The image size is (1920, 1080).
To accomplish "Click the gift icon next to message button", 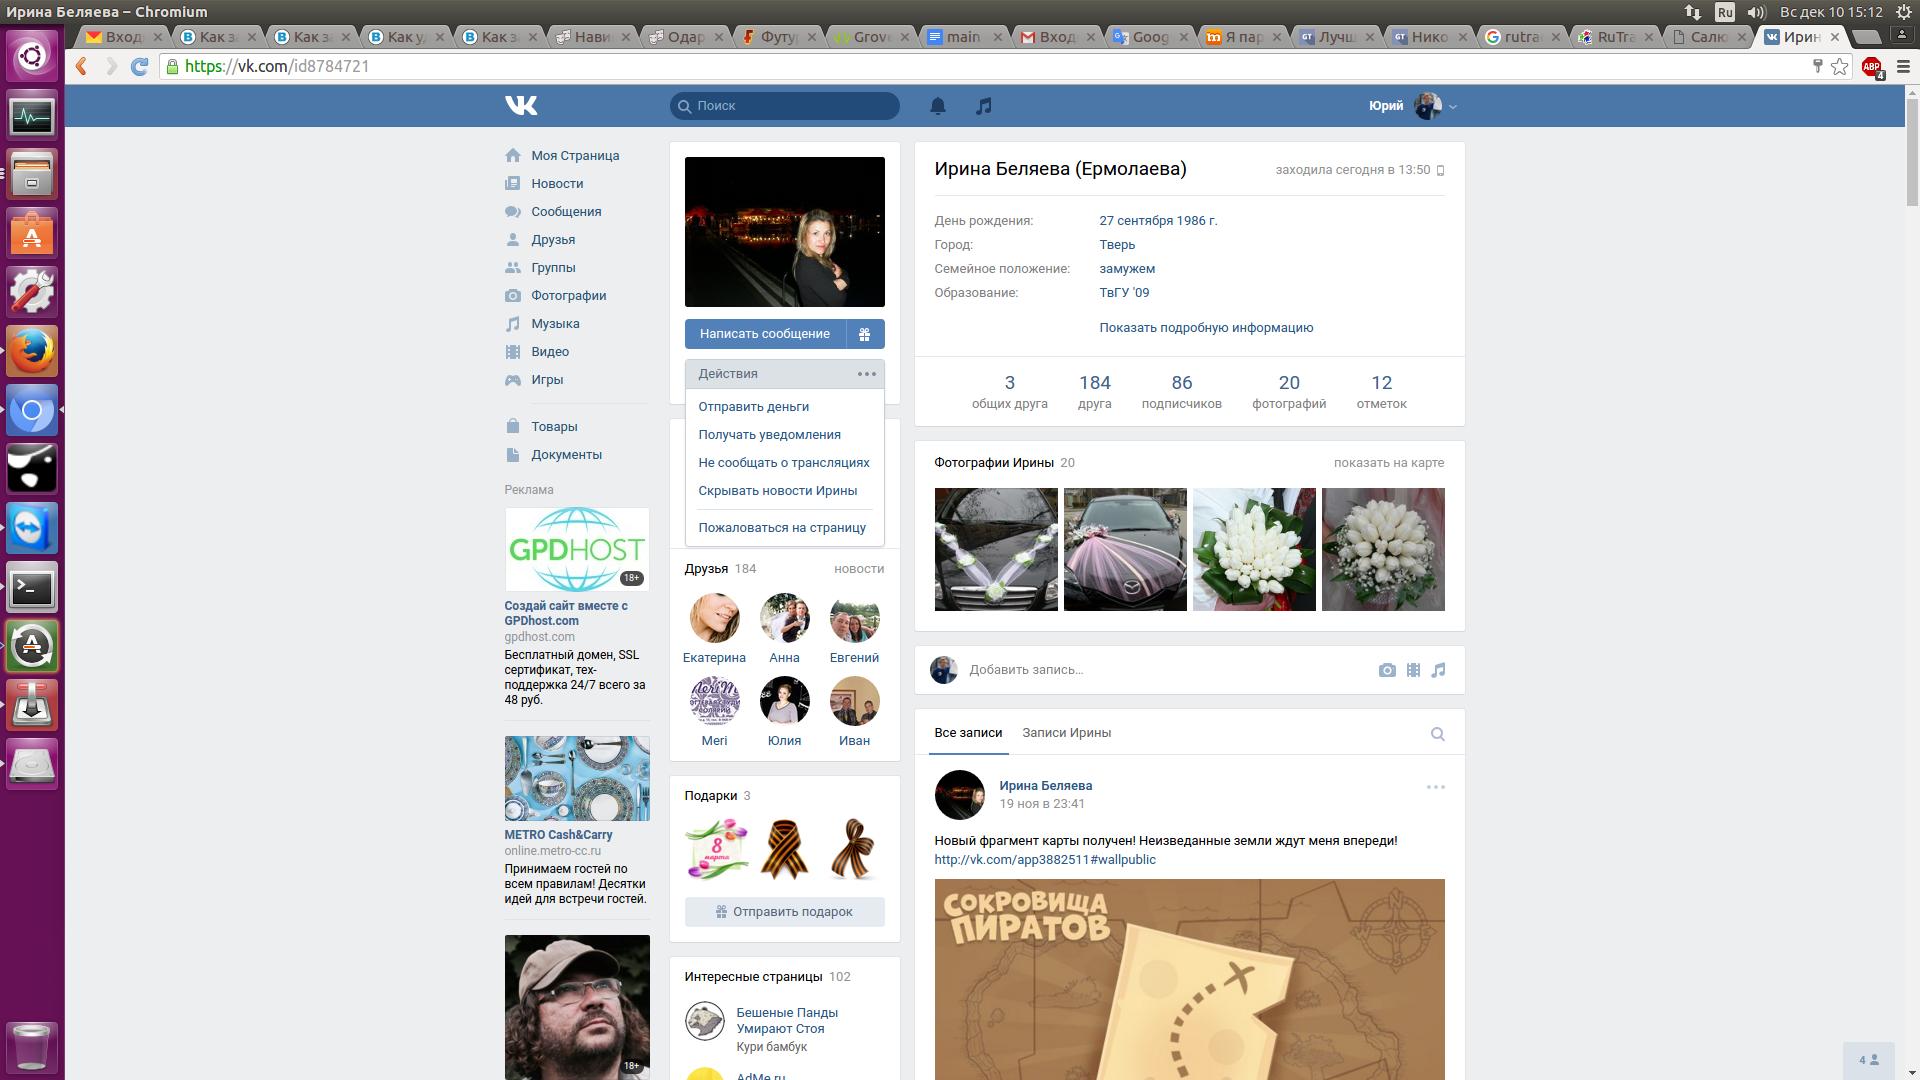I will pos(865,334).
